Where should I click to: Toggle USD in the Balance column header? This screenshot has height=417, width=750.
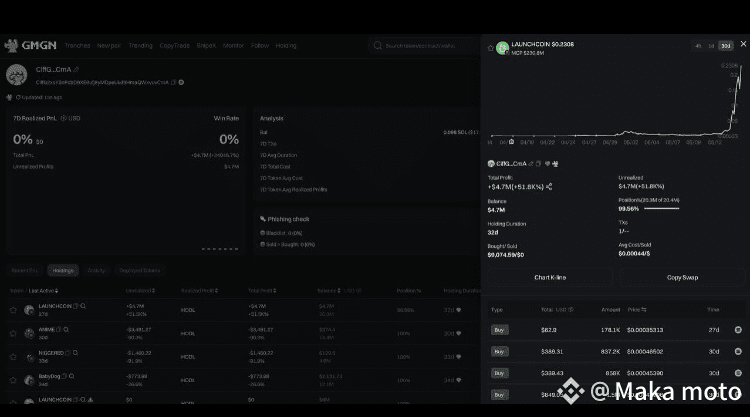(353, 291)
